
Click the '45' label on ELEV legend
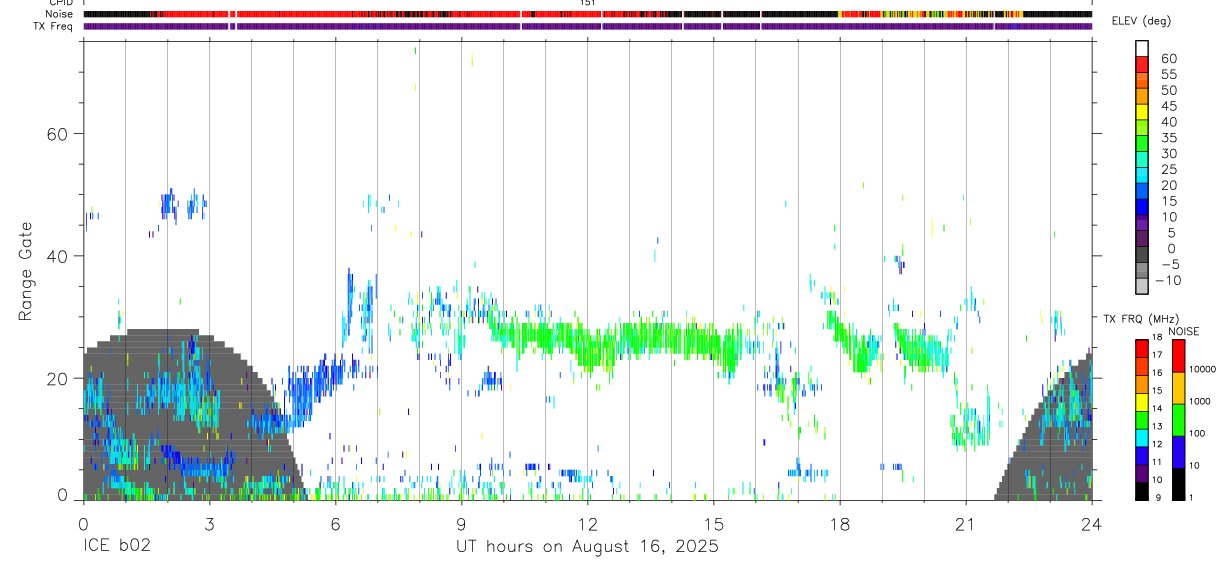1168,106
